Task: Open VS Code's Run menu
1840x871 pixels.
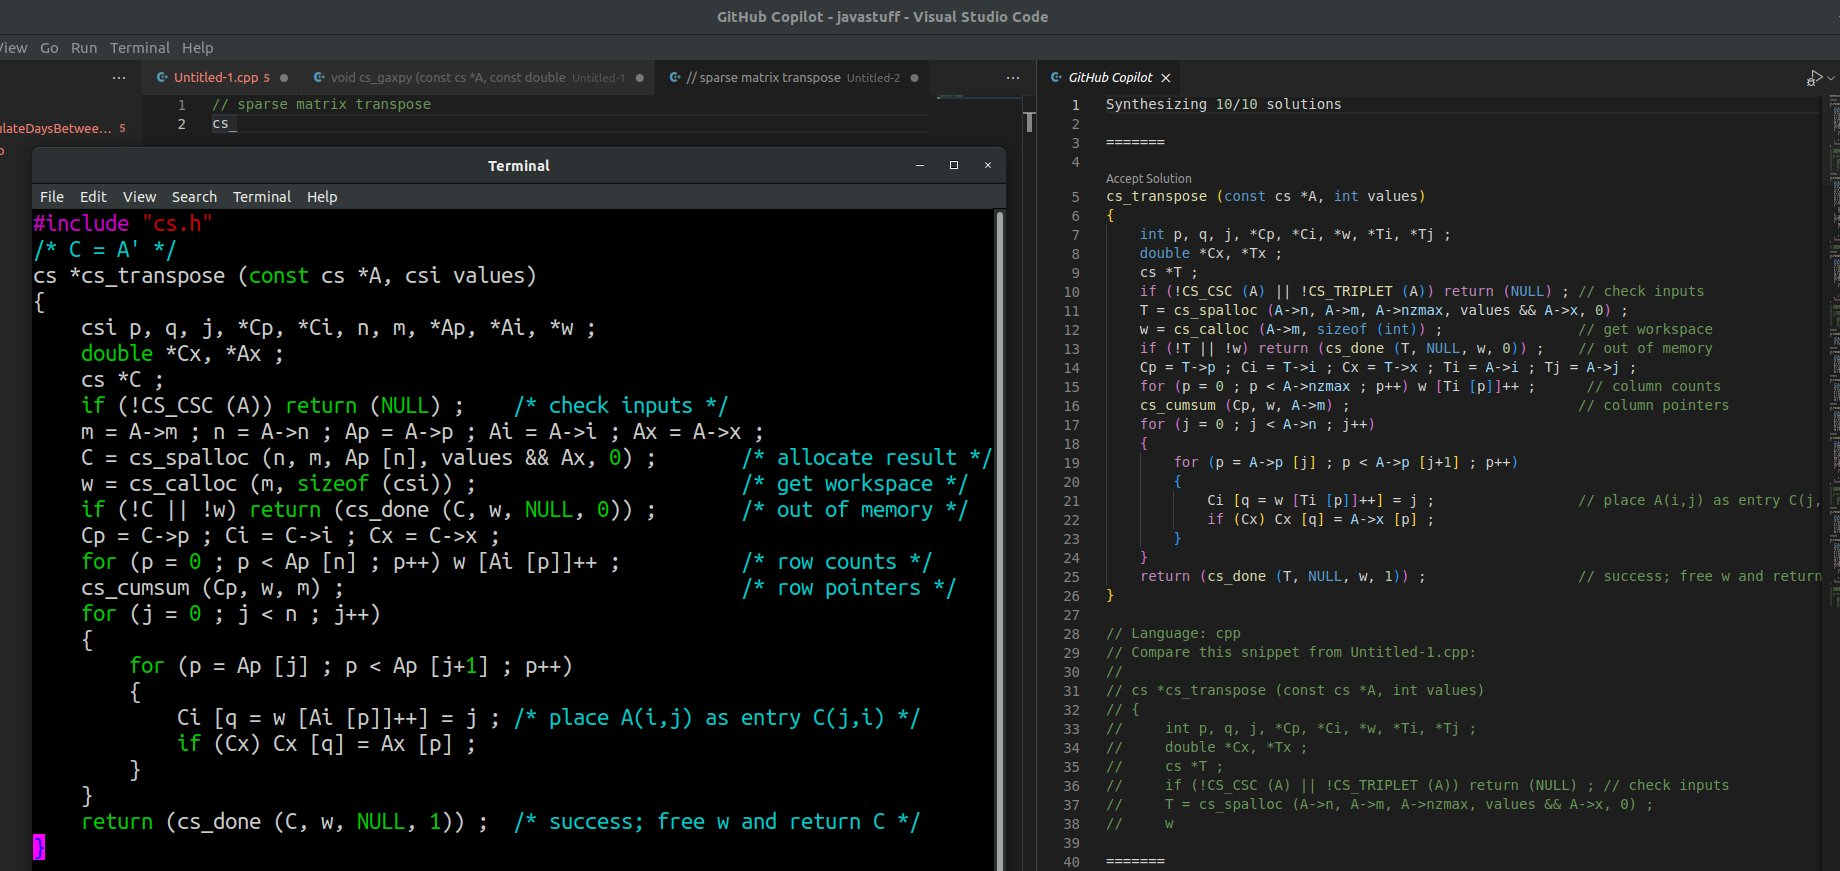Action: [84, 48]
